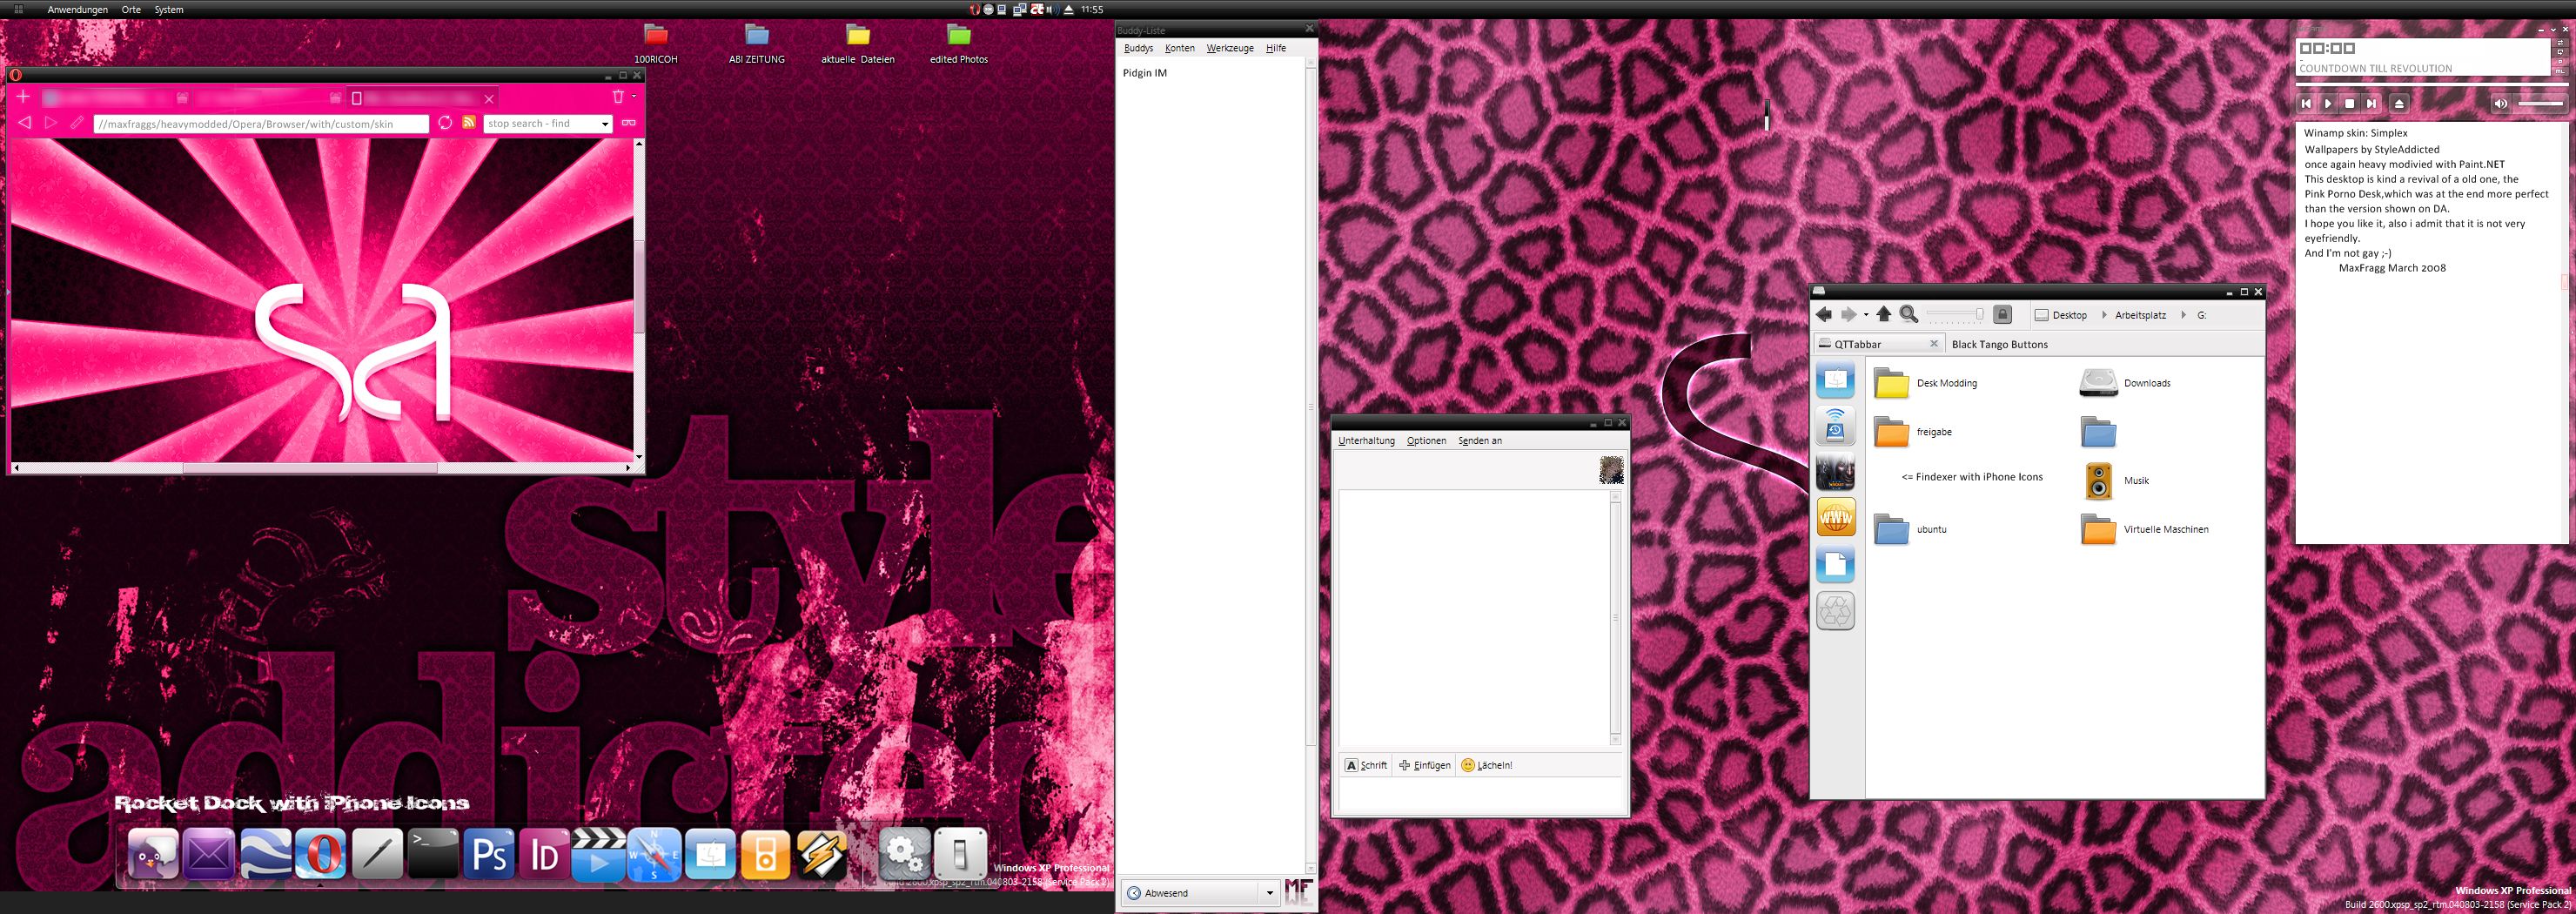
Task: Click the orange RSS feed icon
Action: pos(468,122)
